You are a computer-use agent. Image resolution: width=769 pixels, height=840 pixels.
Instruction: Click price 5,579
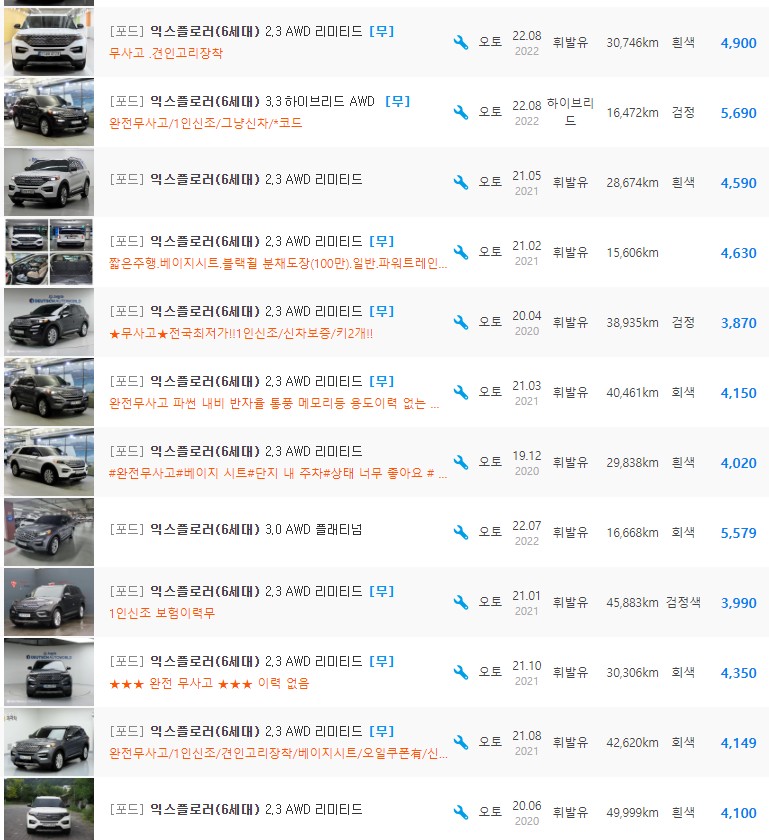(738, 533)
